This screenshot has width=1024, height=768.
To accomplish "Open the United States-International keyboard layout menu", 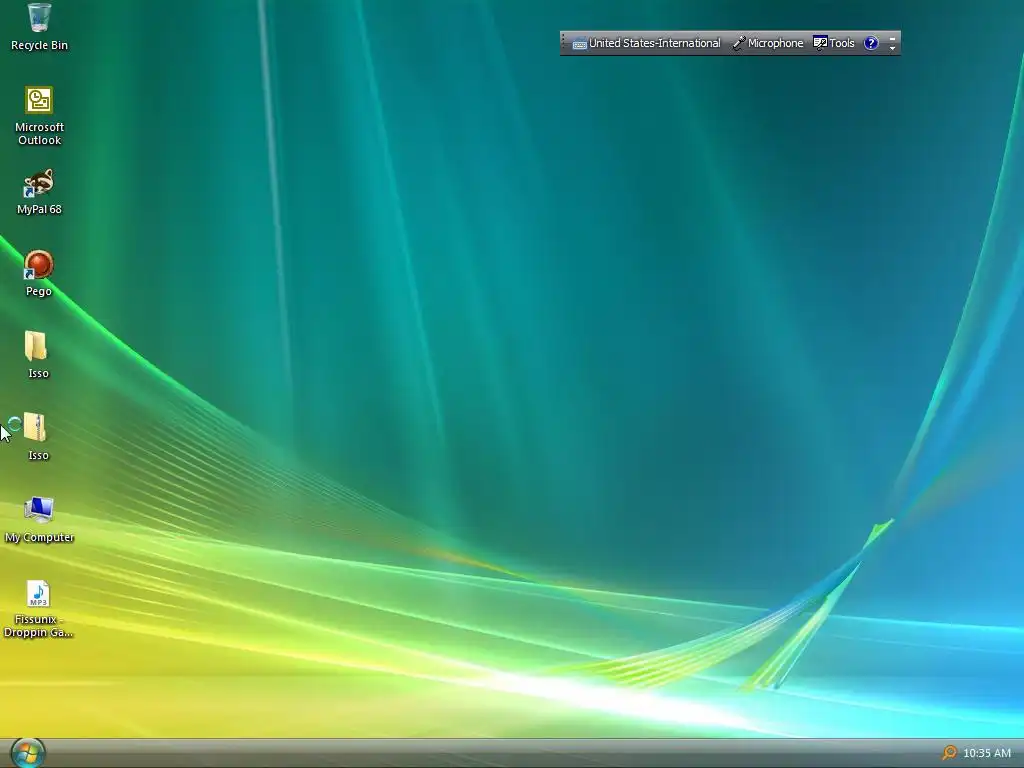I will pos(647,43).
